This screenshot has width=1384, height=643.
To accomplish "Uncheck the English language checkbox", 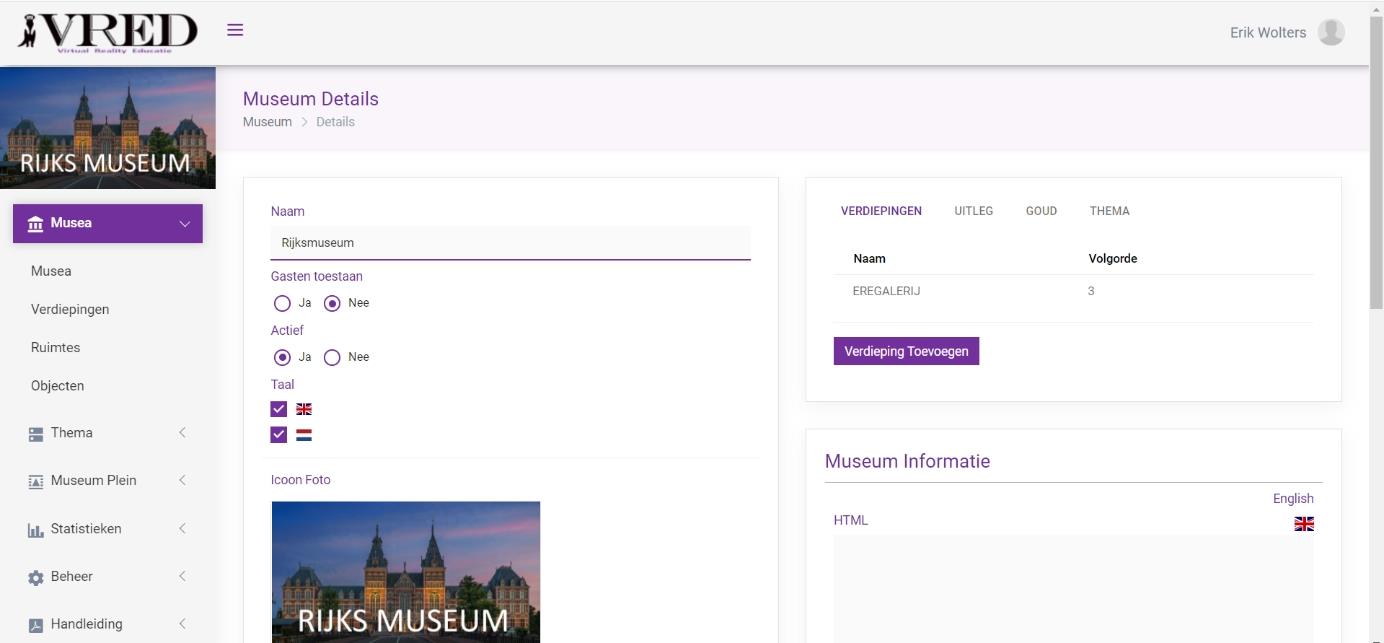I will tap(279, 409).
